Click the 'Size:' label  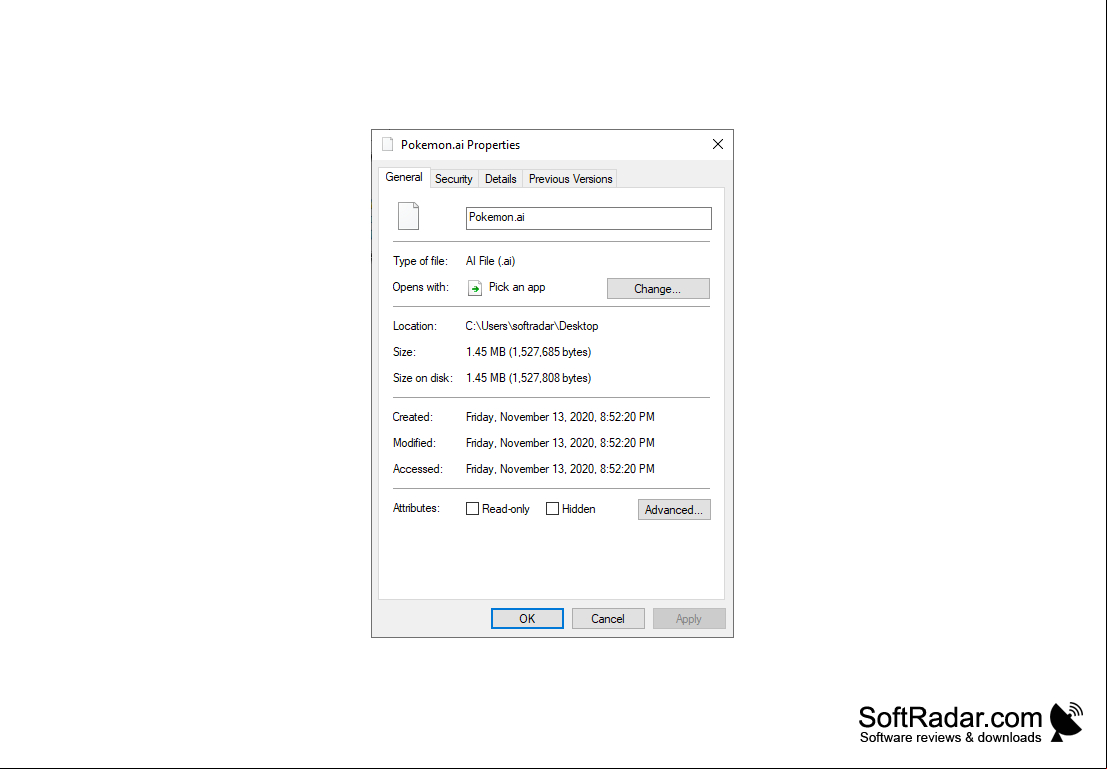point(404,352)
